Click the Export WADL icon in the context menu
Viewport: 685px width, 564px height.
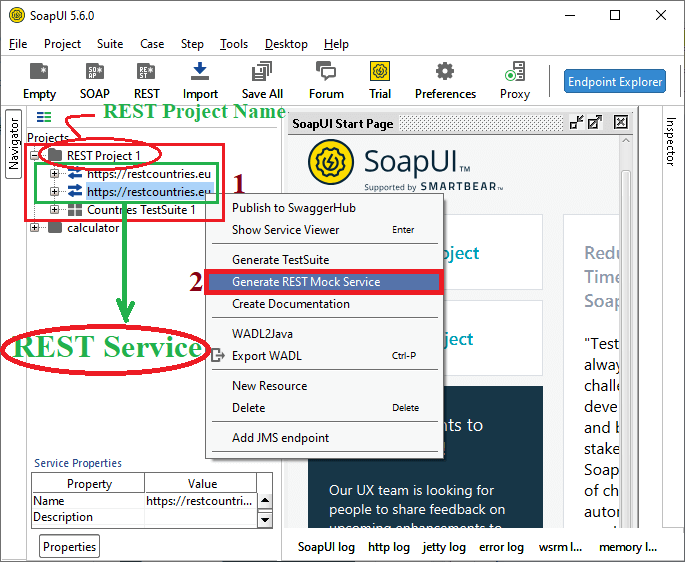tap(218, 355)
